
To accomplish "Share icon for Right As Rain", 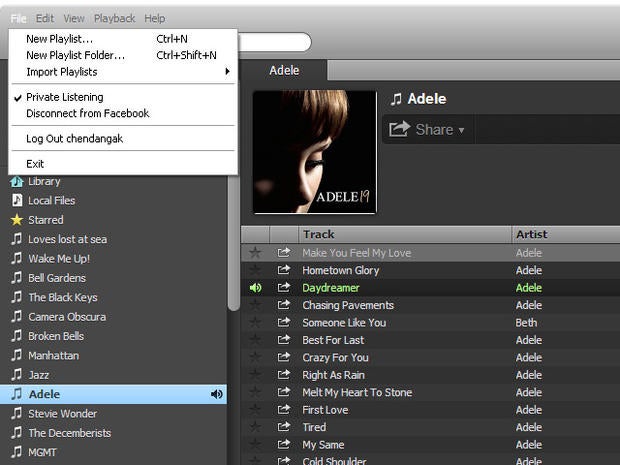I will point(284,374).
